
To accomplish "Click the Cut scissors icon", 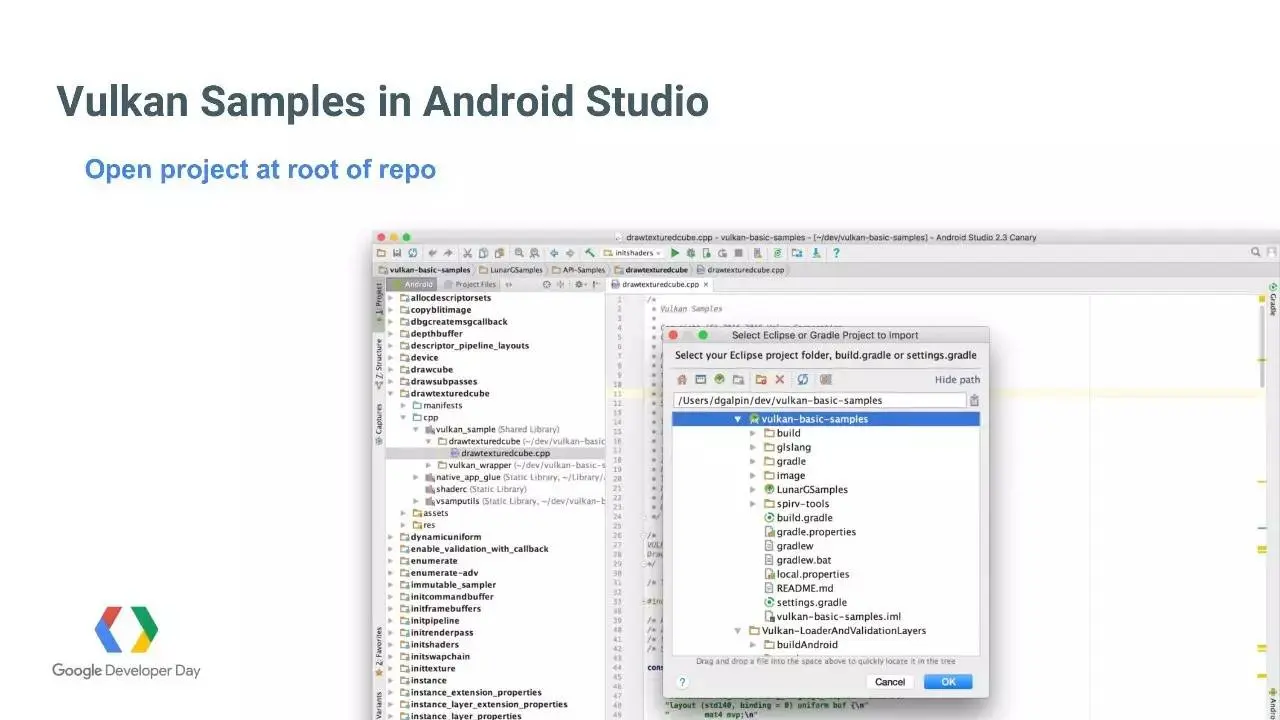I will (x=468, y=253).
